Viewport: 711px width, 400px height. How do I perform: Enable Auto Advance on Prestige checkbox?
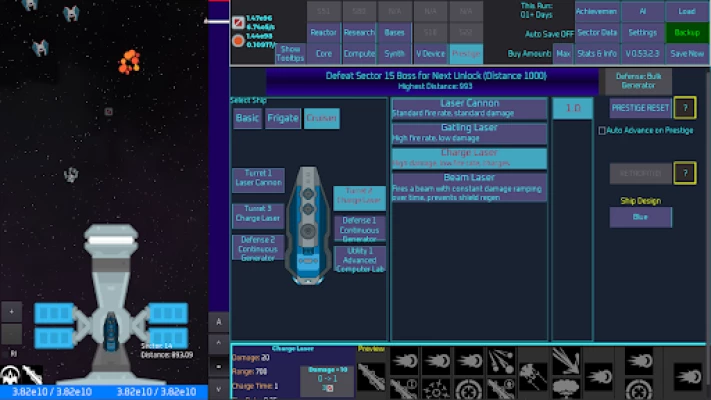pos(602,130)
